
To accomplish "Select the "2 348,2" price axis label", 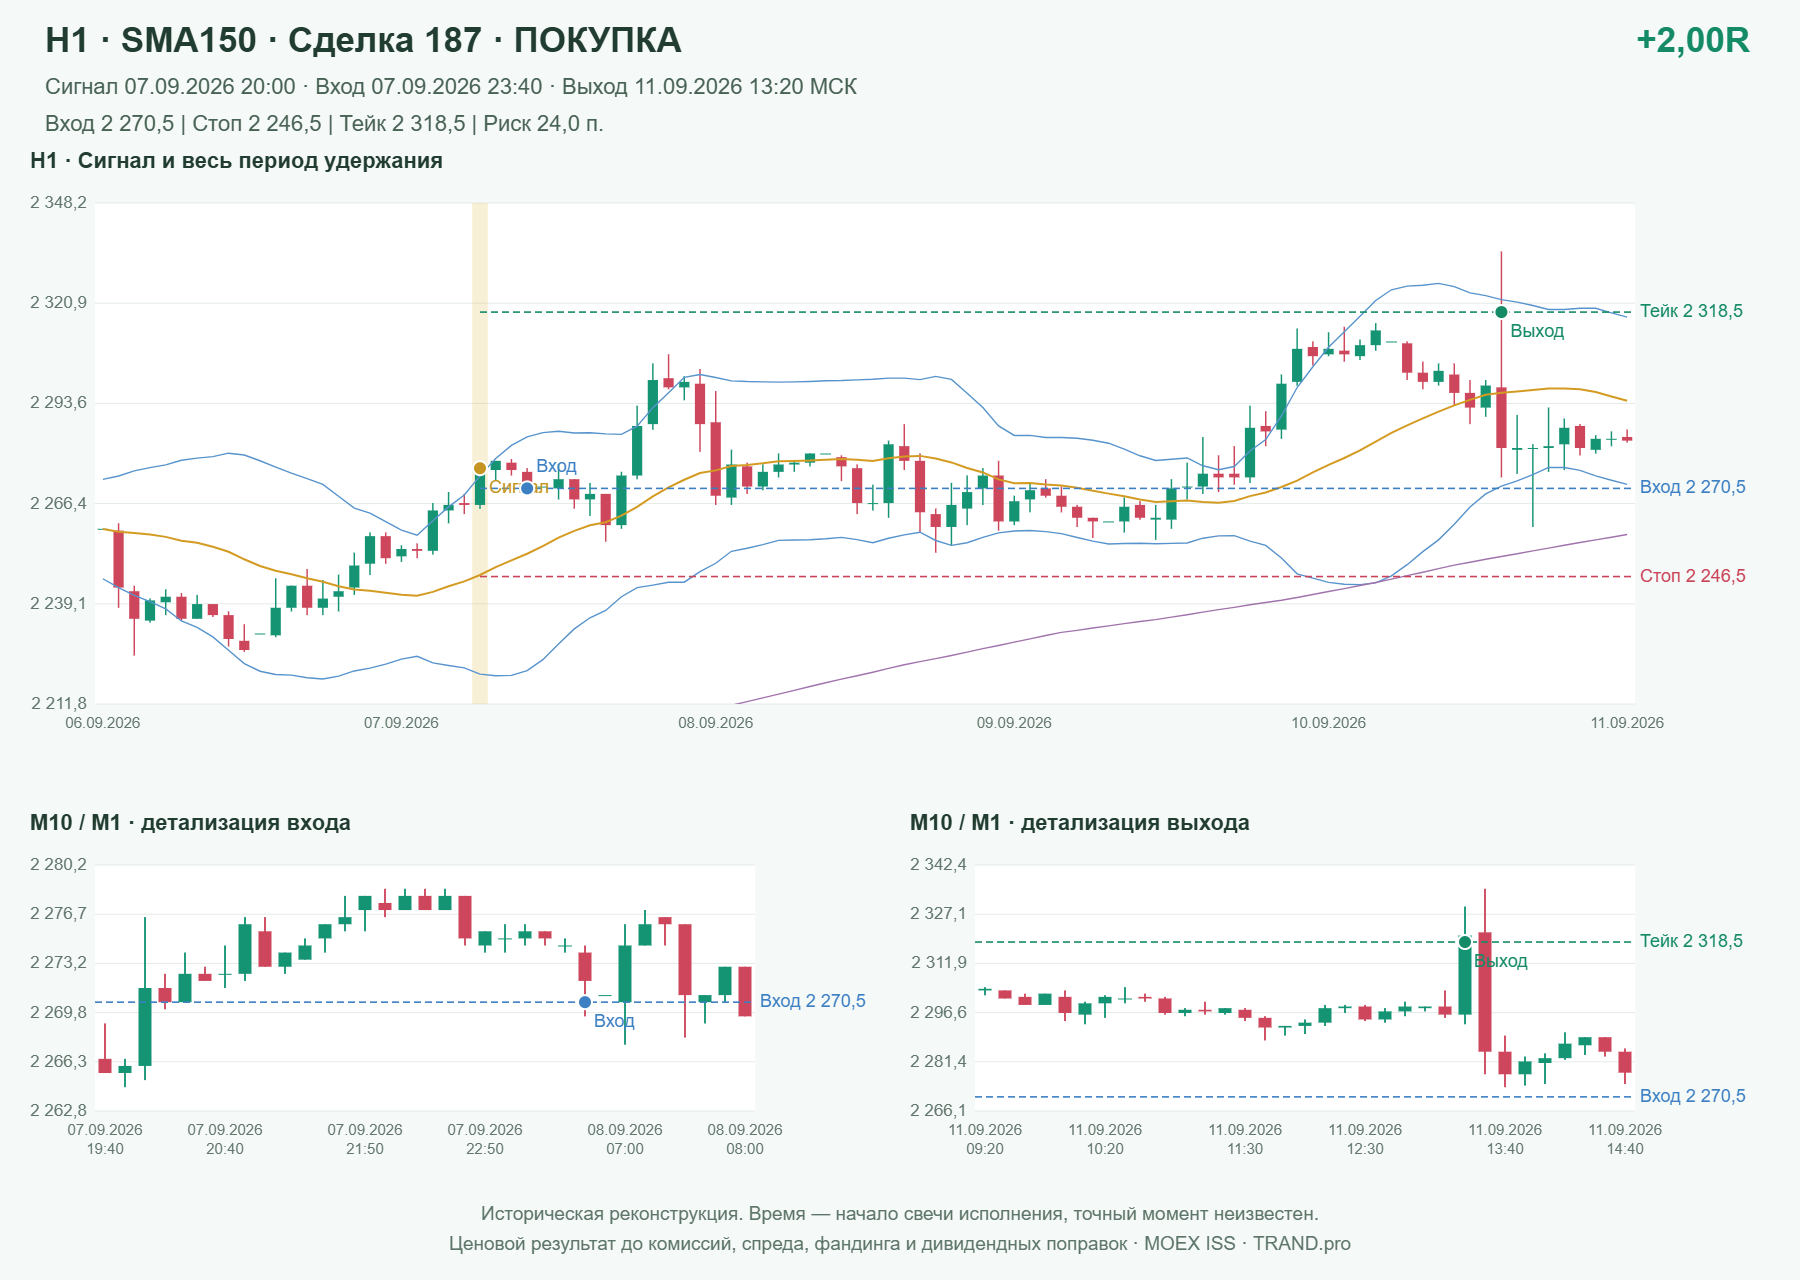I will [58, 203].
